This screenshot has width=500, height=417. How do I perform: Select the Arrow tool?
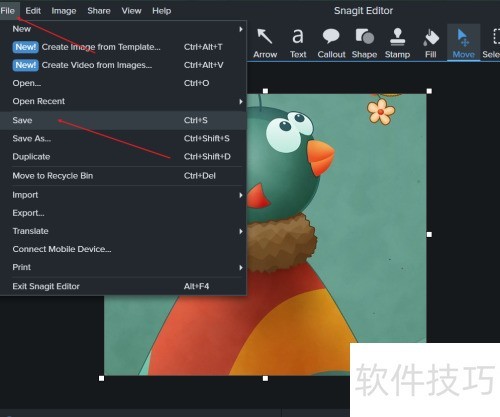click(265, 43)
